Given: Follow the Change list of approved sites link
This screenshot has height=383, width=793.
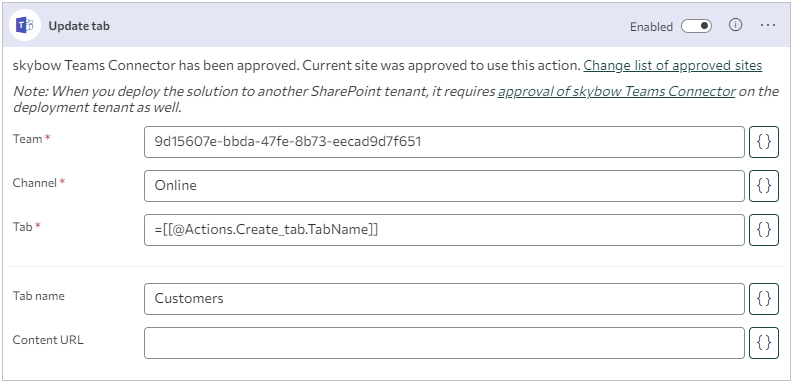Looking at the screenshot, I should [673, 66].
